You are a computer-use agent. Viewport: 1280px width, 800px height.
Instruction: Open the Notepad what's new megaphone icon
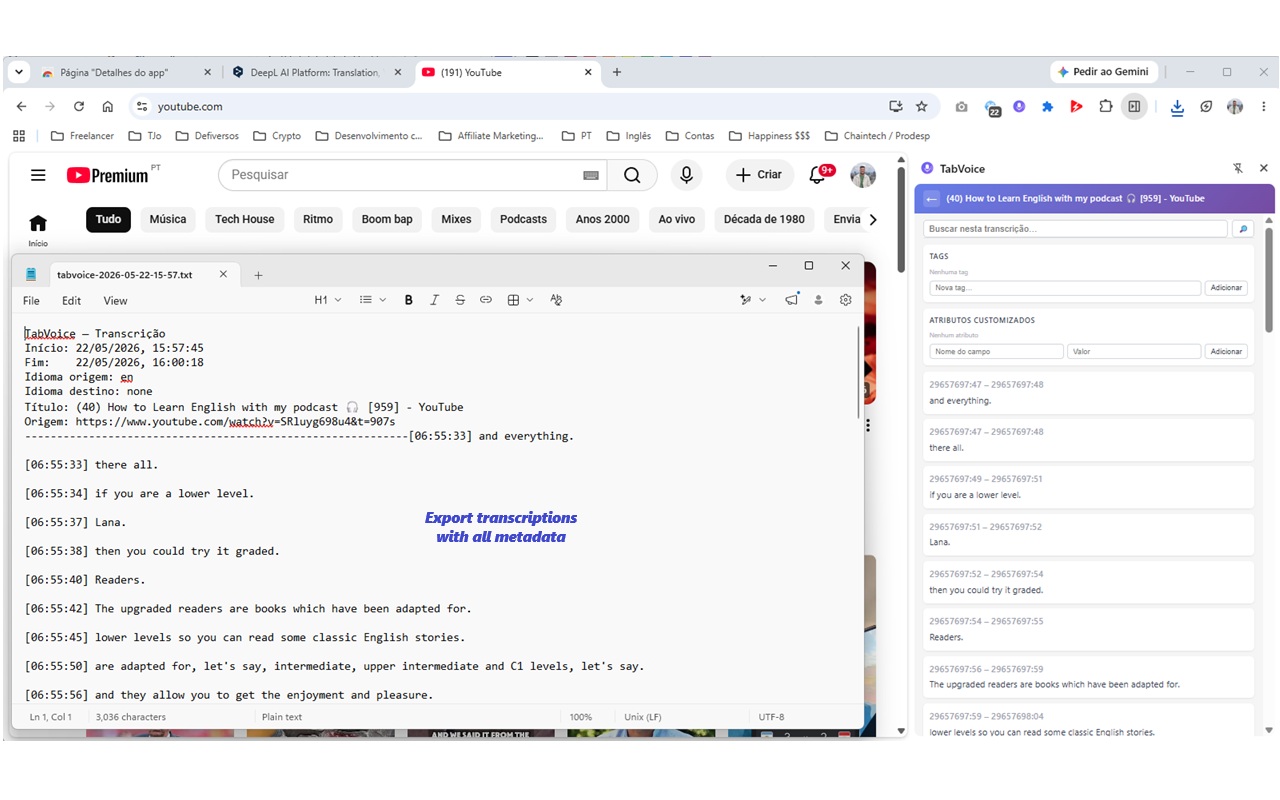[792, 299]
